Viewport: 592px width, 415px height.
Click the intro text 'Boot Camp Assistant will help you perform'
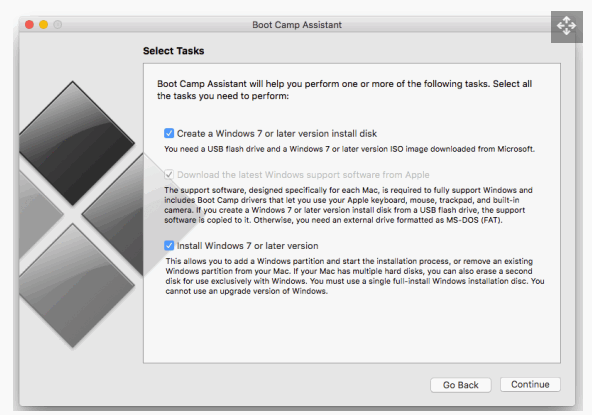[344, 89]
